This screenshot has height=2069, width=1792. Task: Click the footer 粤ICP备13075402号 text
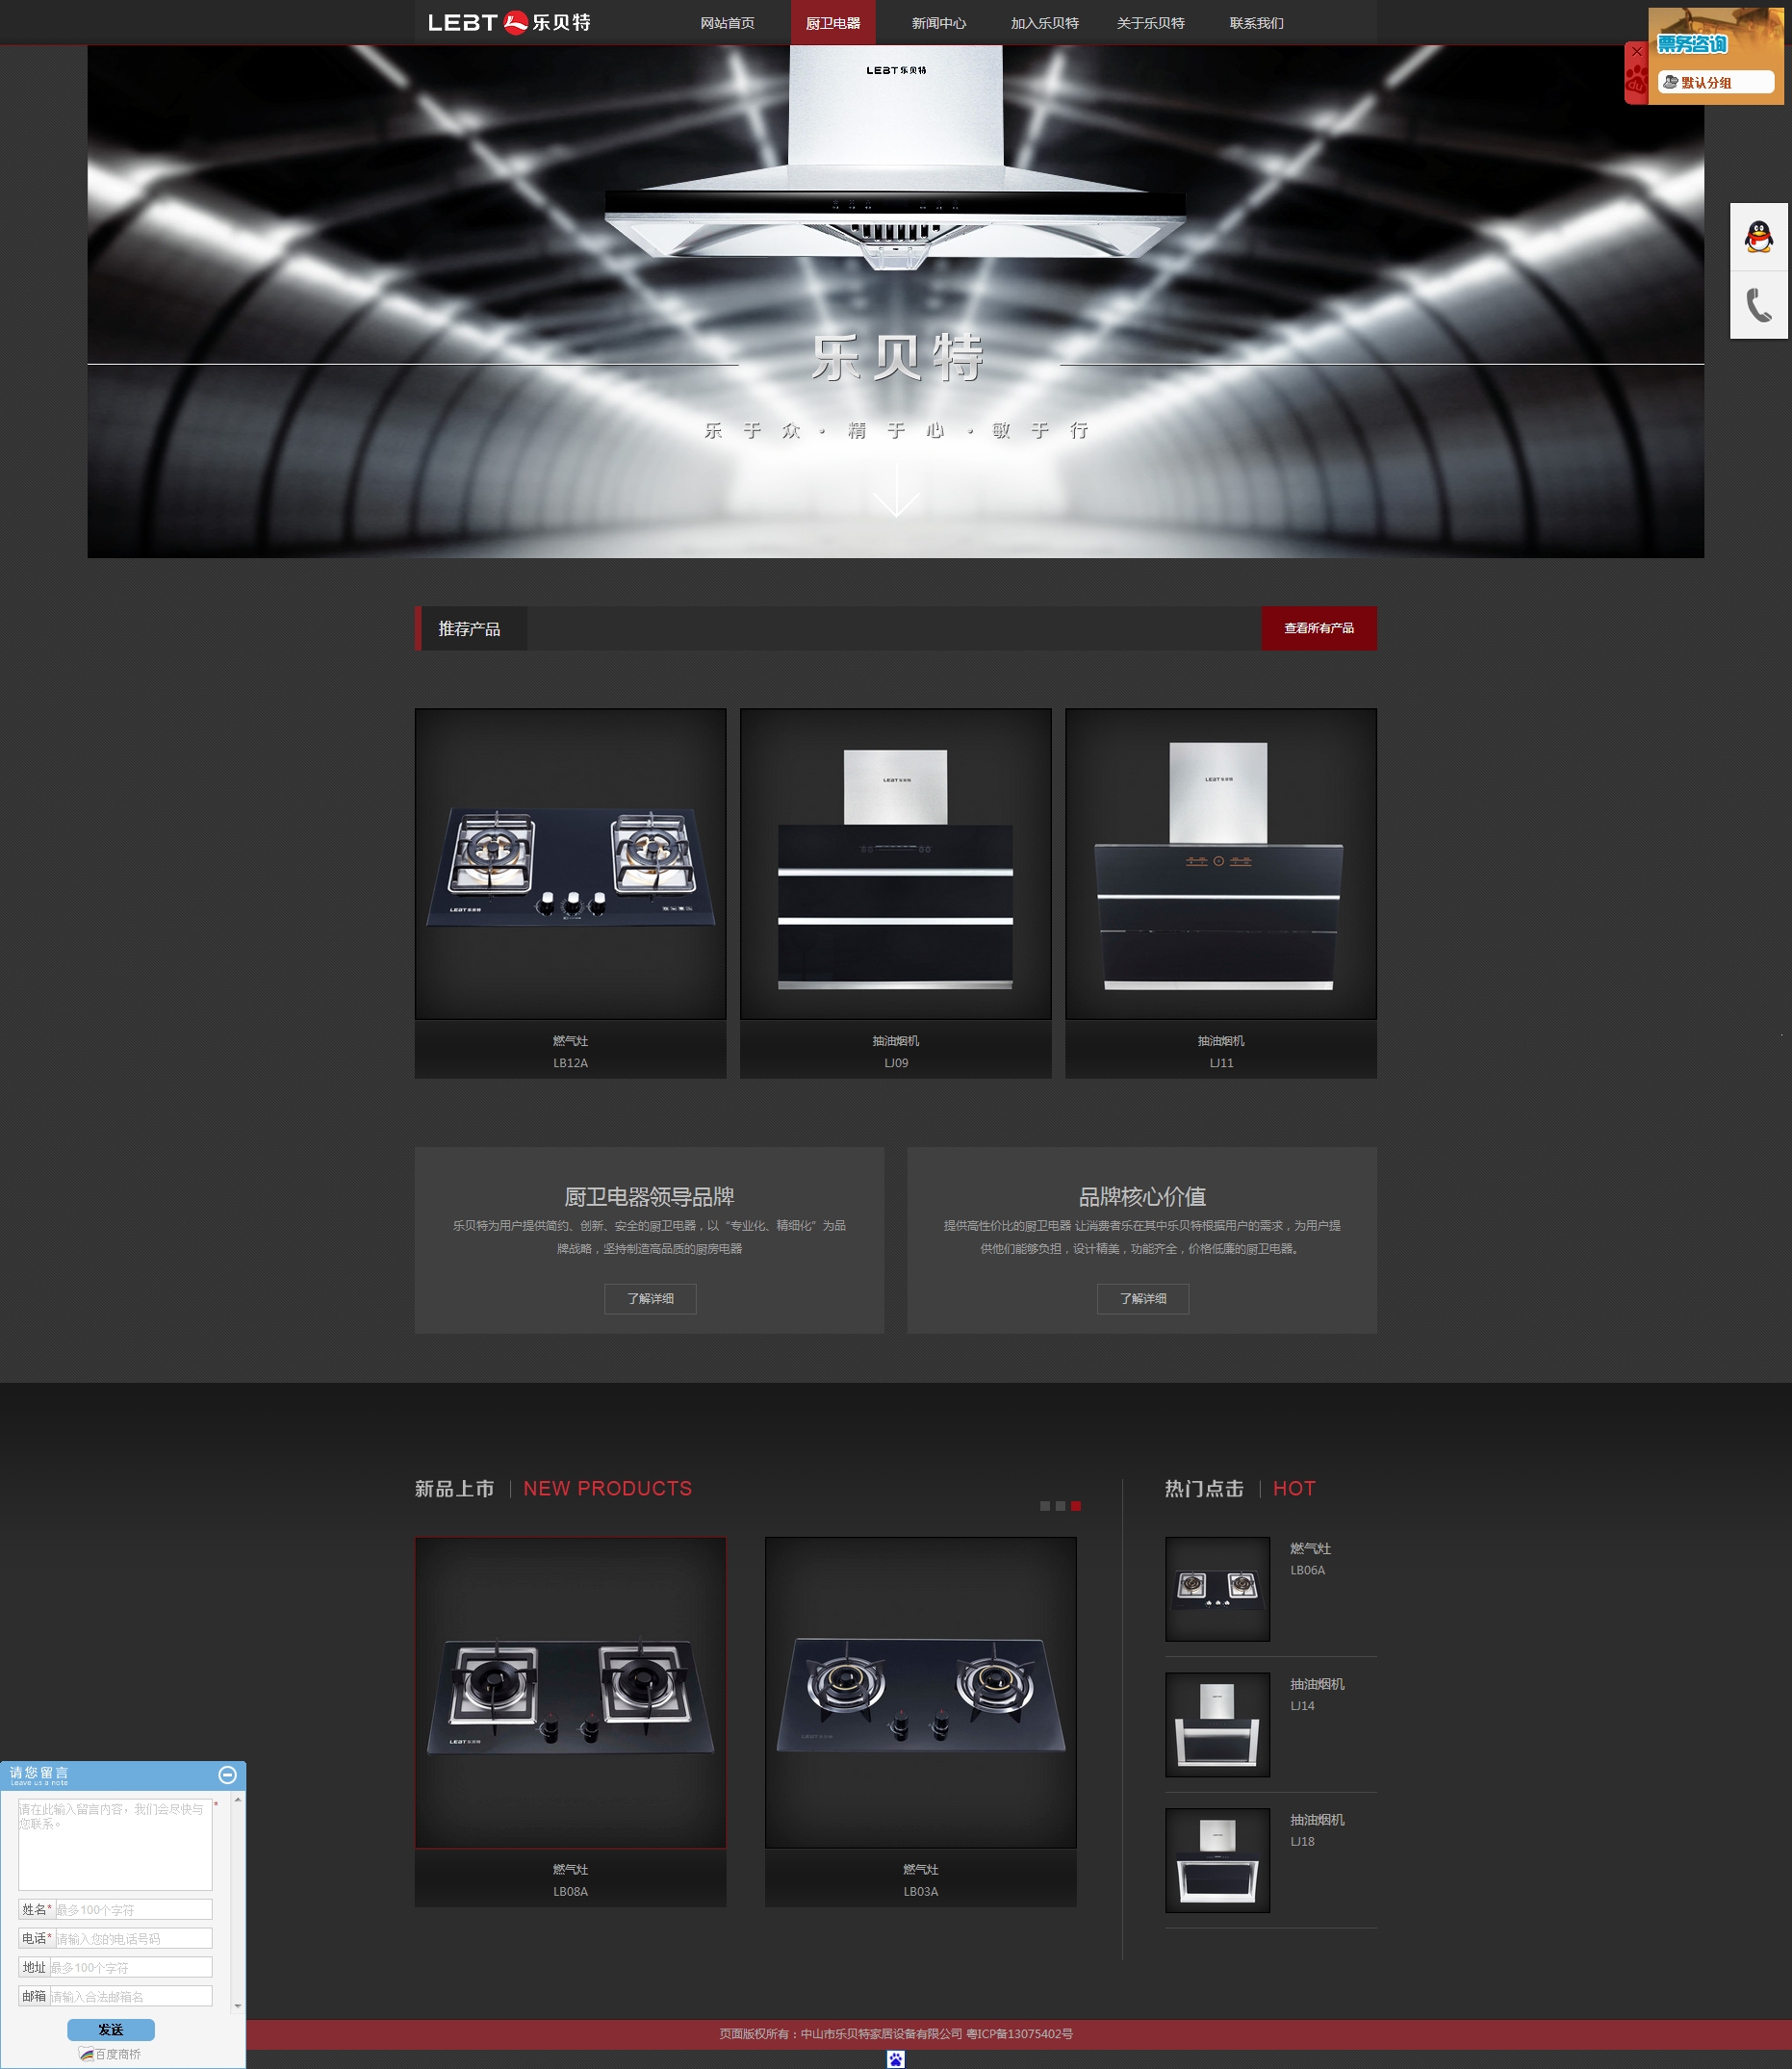[x=1020, y=2034]
